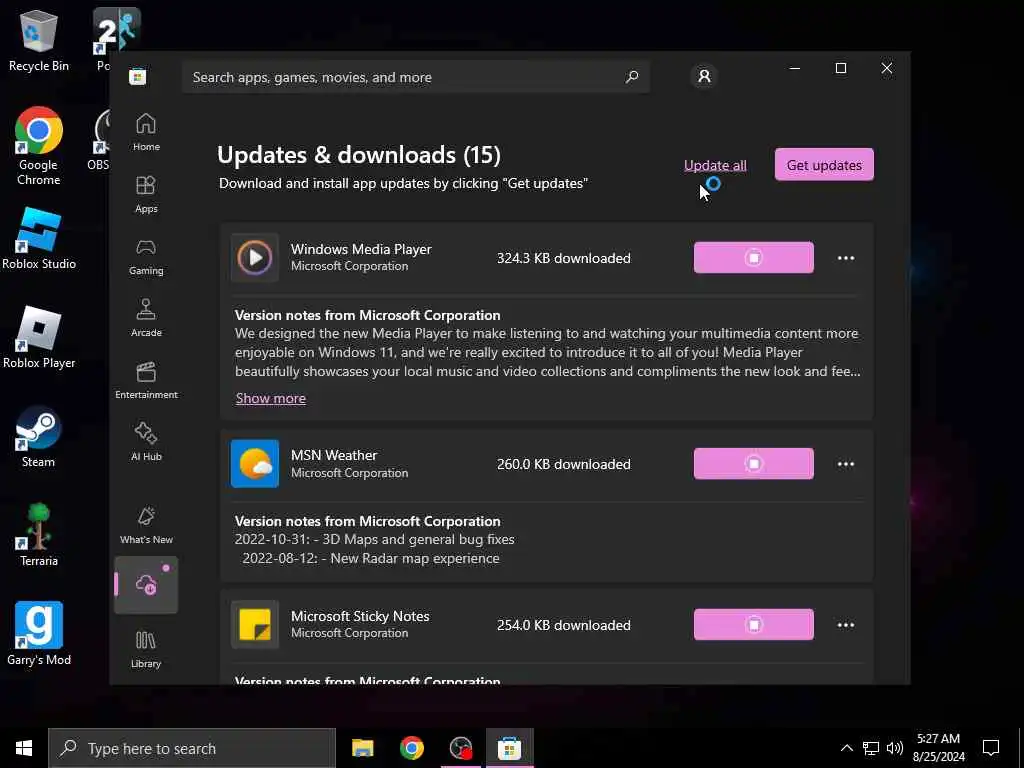Stop the Windows Media Player download
The height and width of the screenshot is (768, 1024).
tap(754, 257)
